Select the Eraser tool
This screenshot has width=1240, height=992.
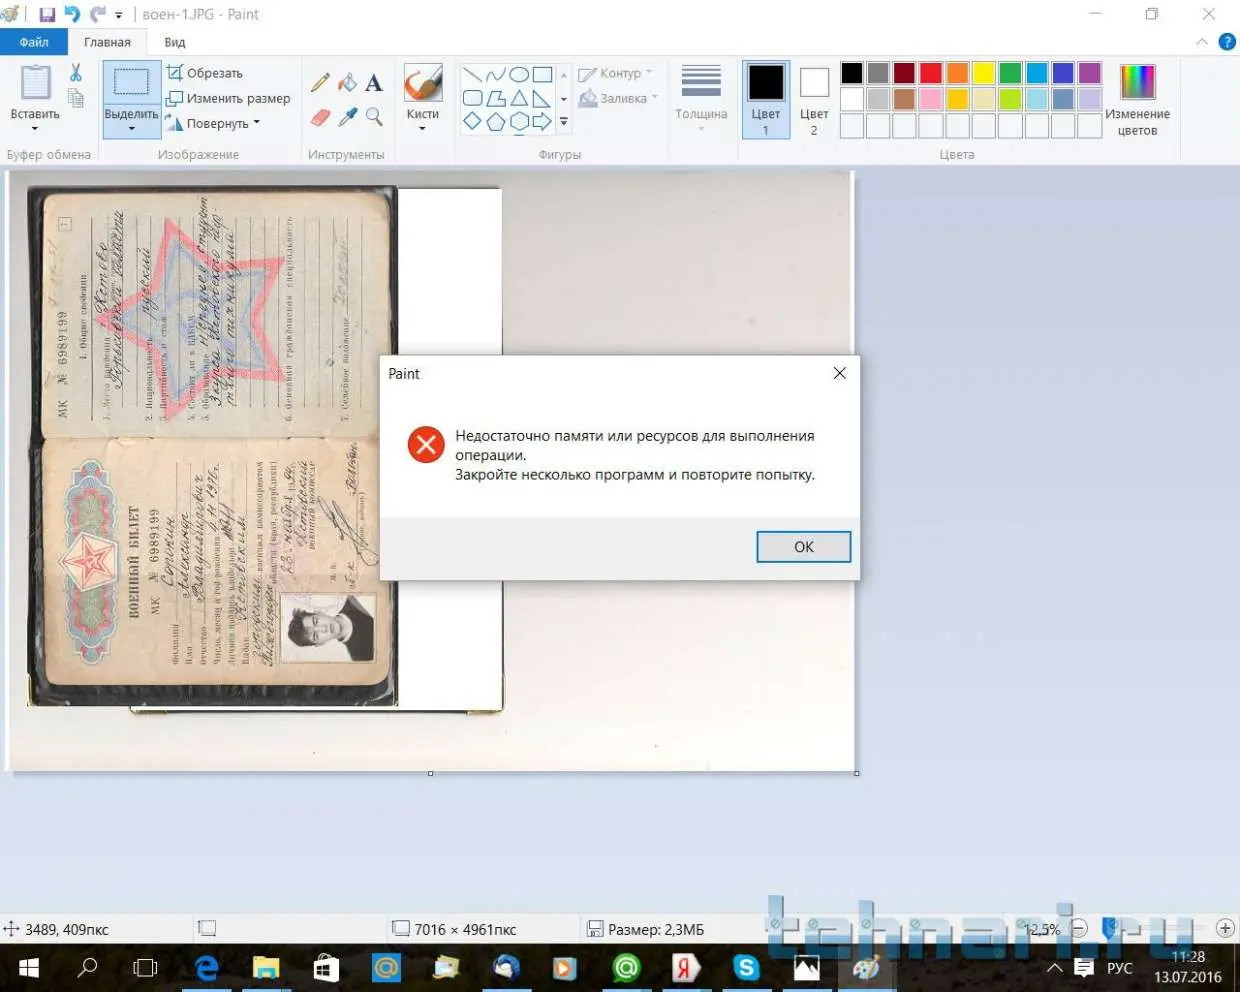[x=320, y=117]
